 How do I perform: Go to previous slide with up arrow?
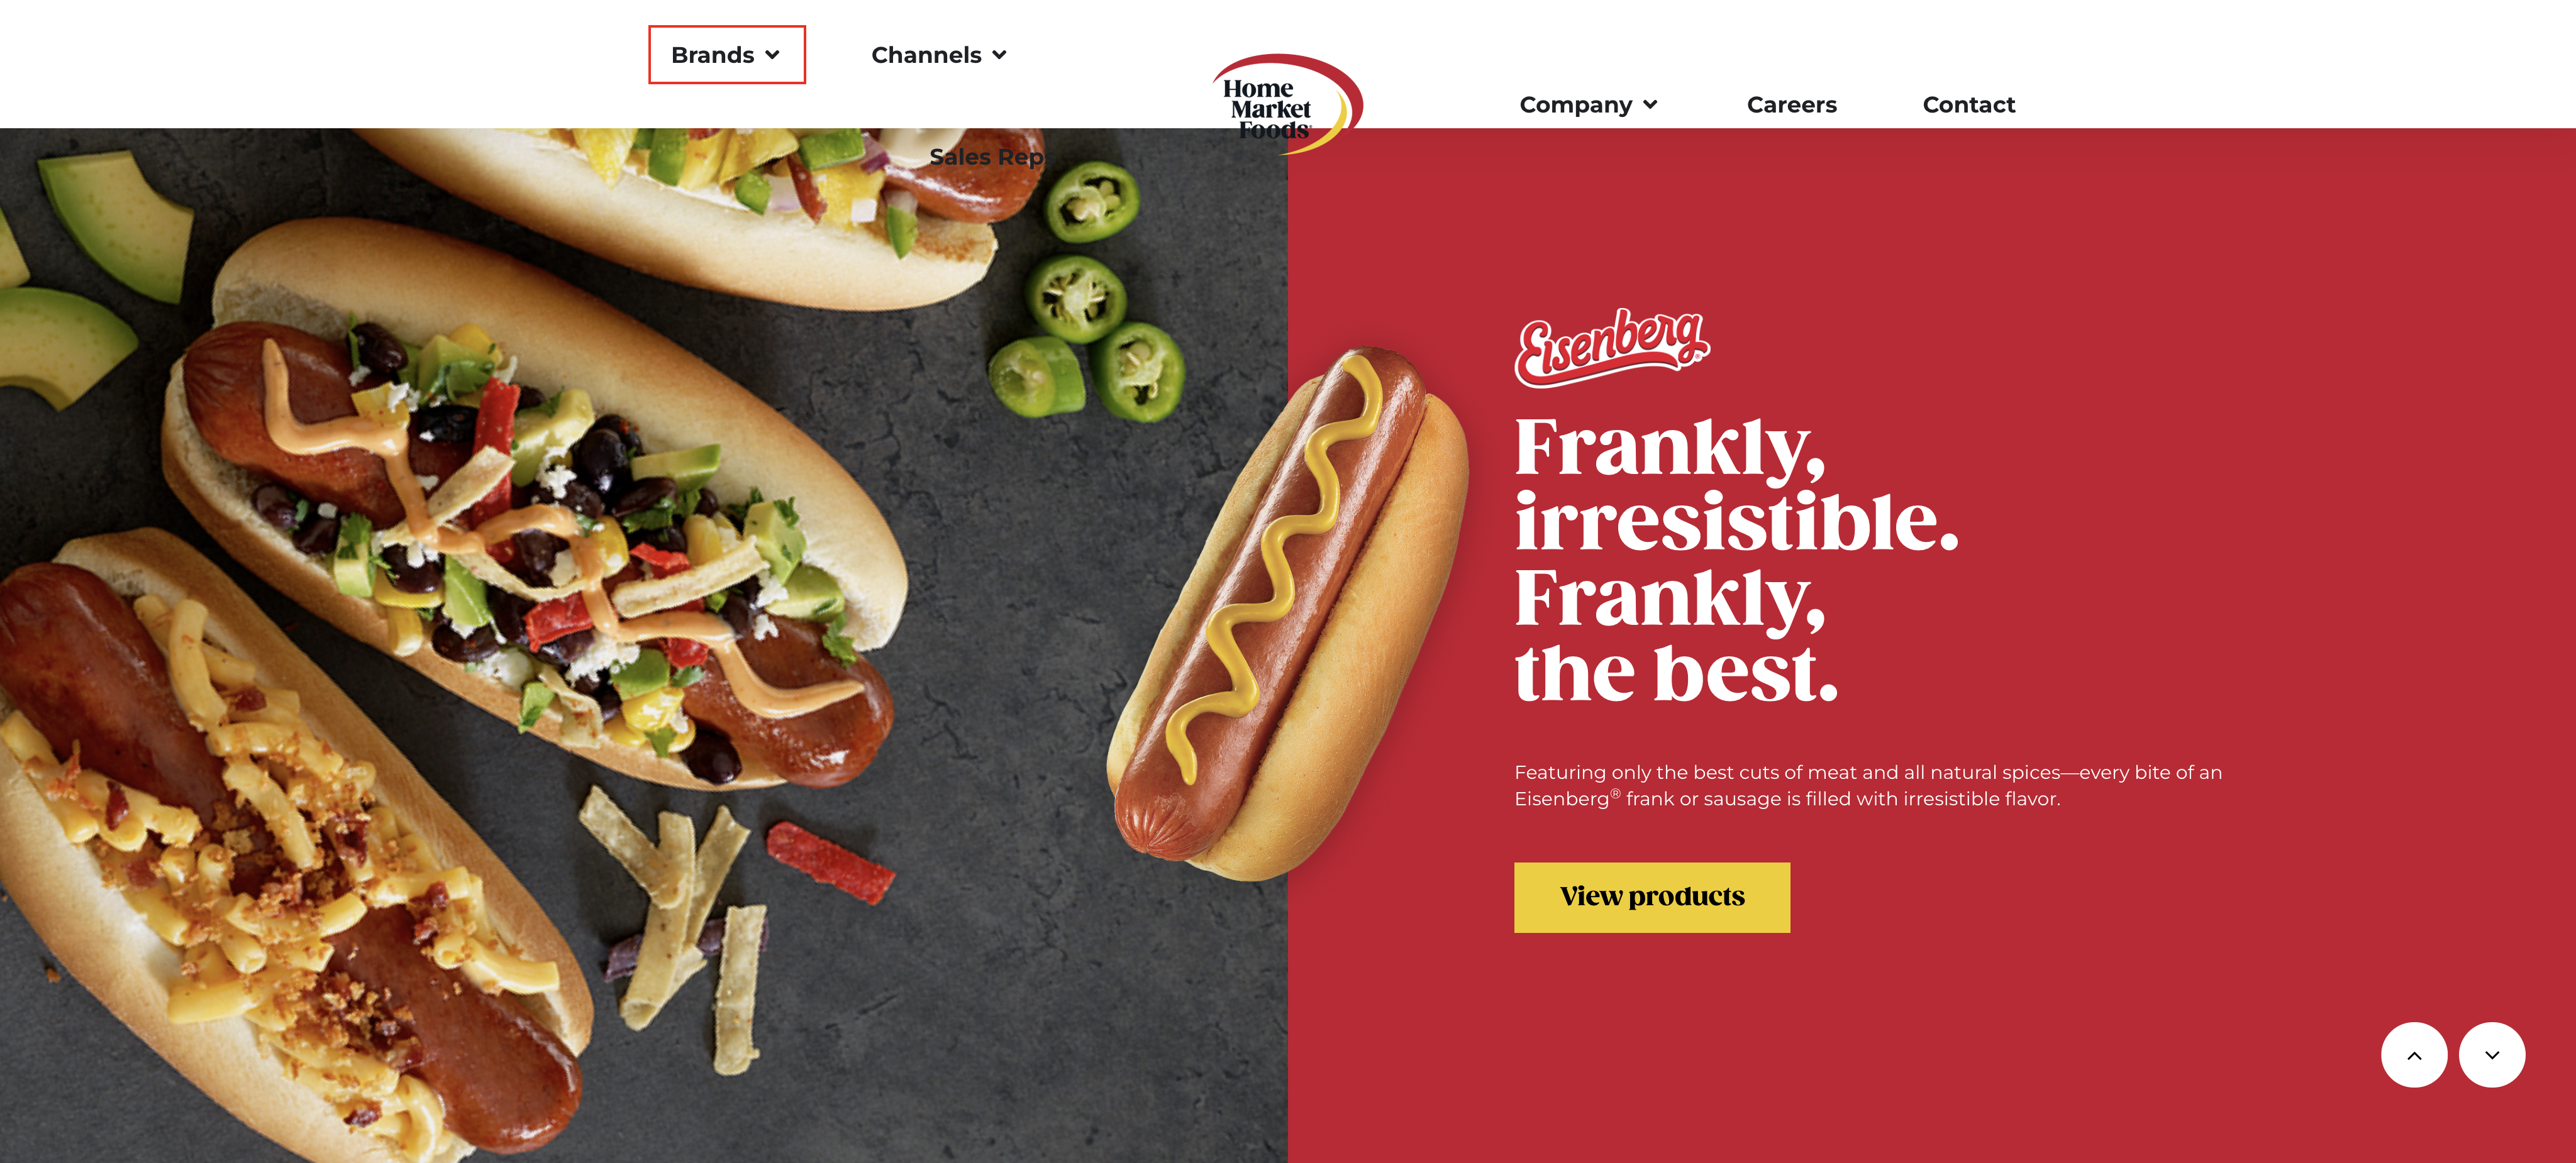pos(2413,1054)
